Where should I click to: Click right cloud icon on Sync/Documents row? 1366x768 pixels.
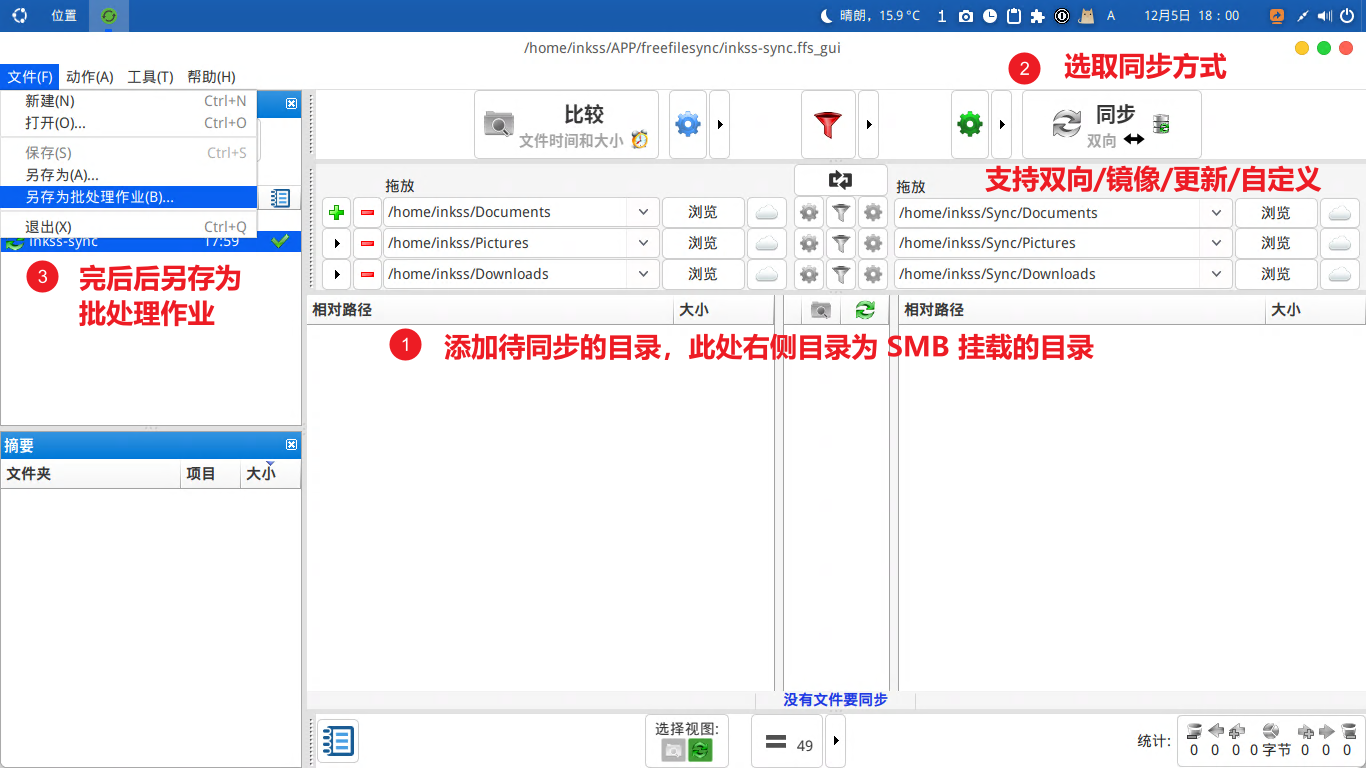coord(1340,213)
